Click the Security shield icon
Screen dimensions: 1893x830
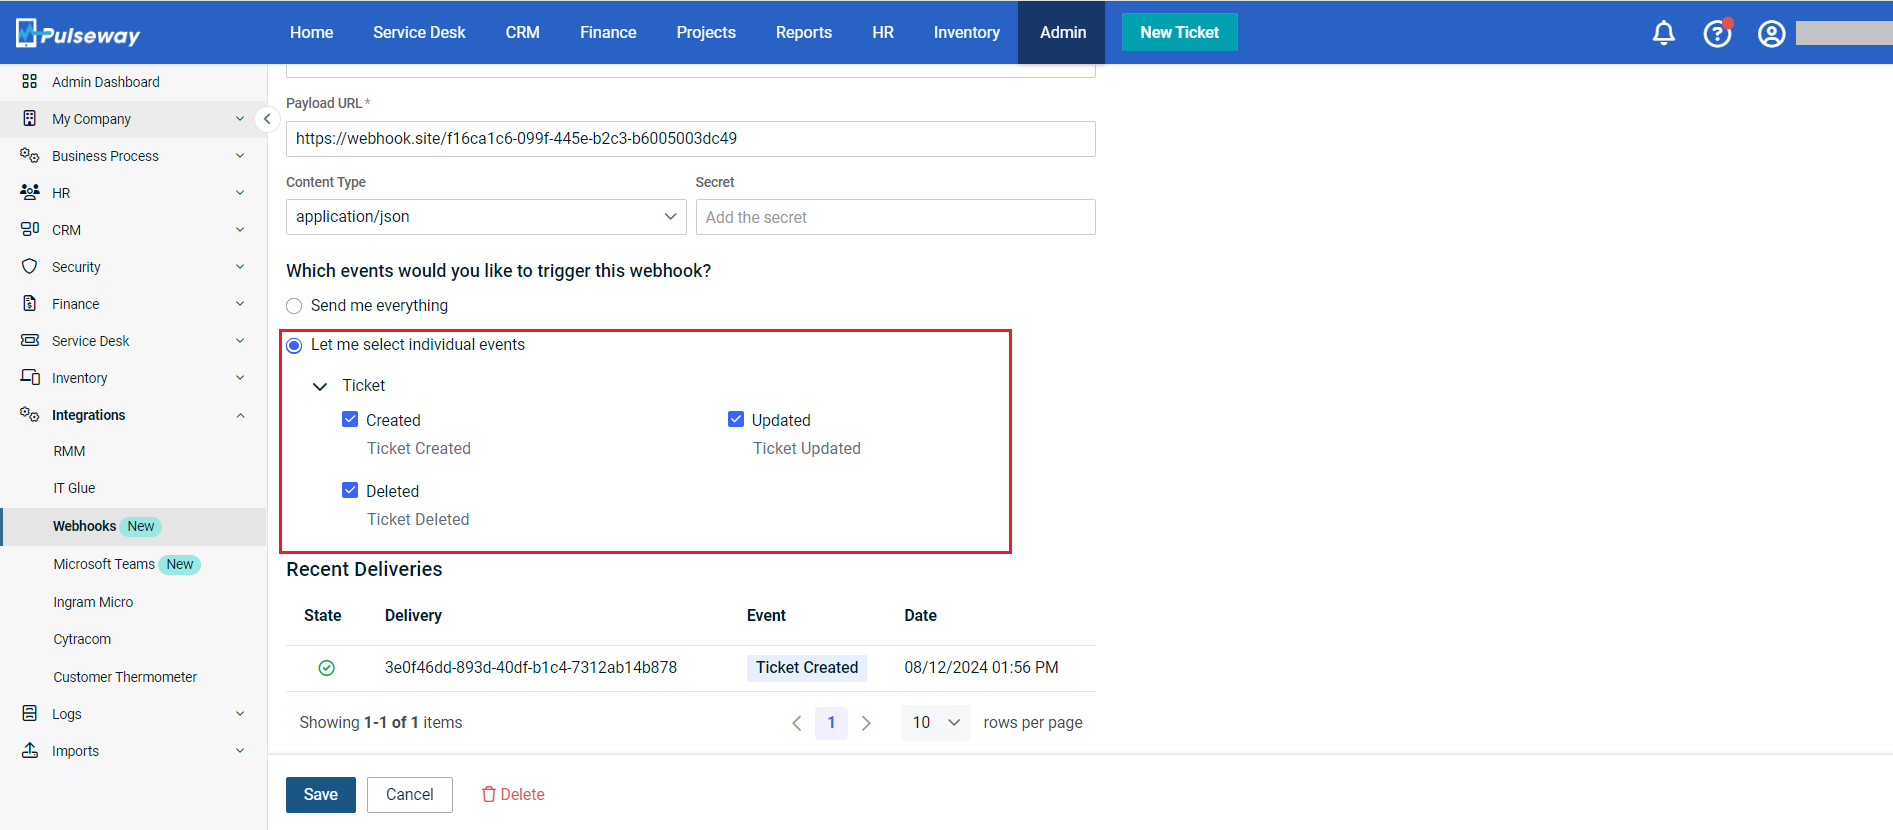(30, 267)
